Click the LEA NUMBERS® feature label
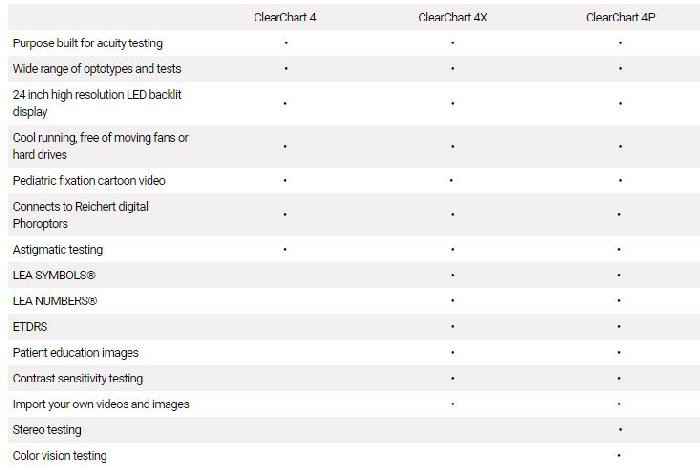The height and width of the screenshot is (468, 700). point(55,301)
